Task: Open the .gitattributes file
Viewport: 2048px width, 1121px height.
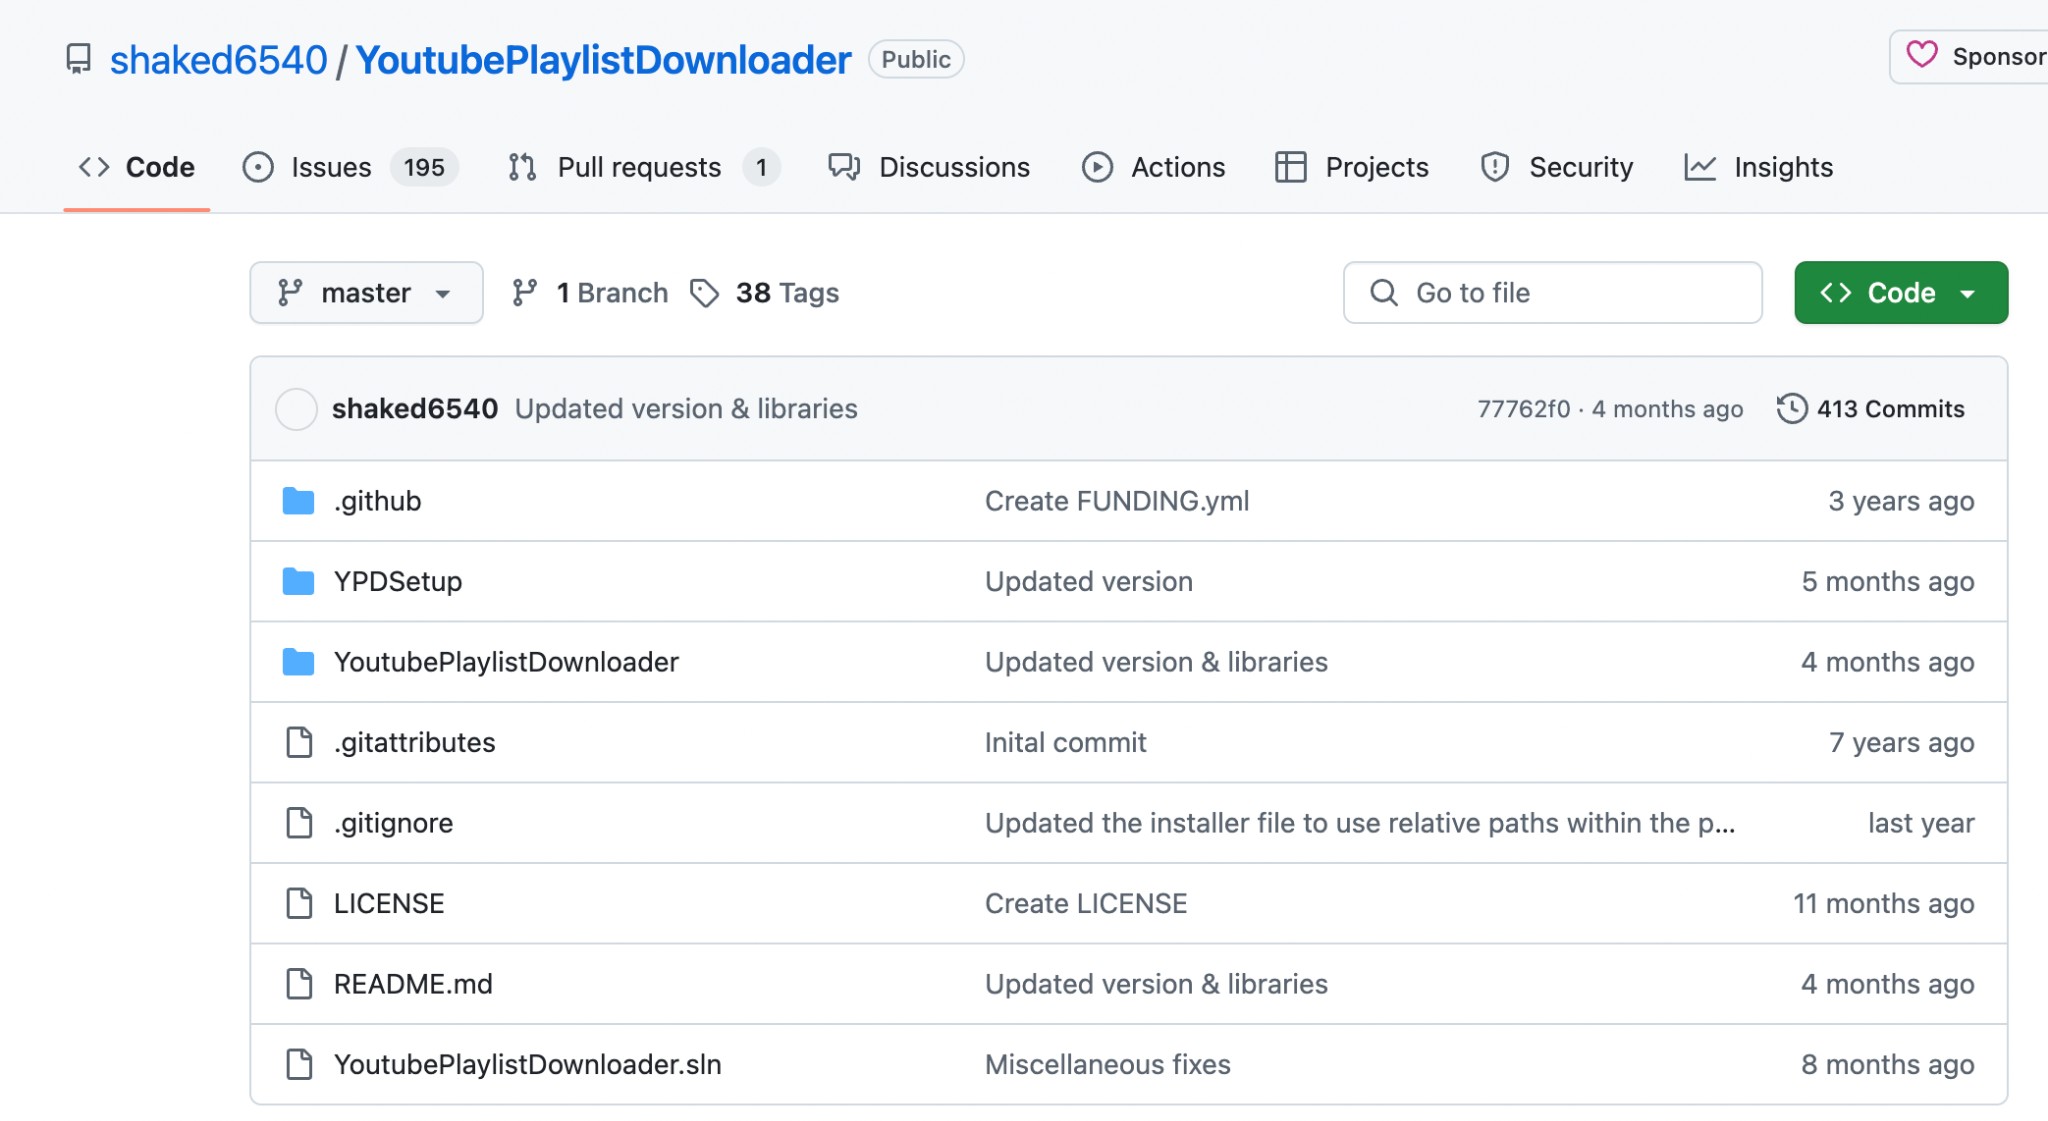Action: point(415,742)
